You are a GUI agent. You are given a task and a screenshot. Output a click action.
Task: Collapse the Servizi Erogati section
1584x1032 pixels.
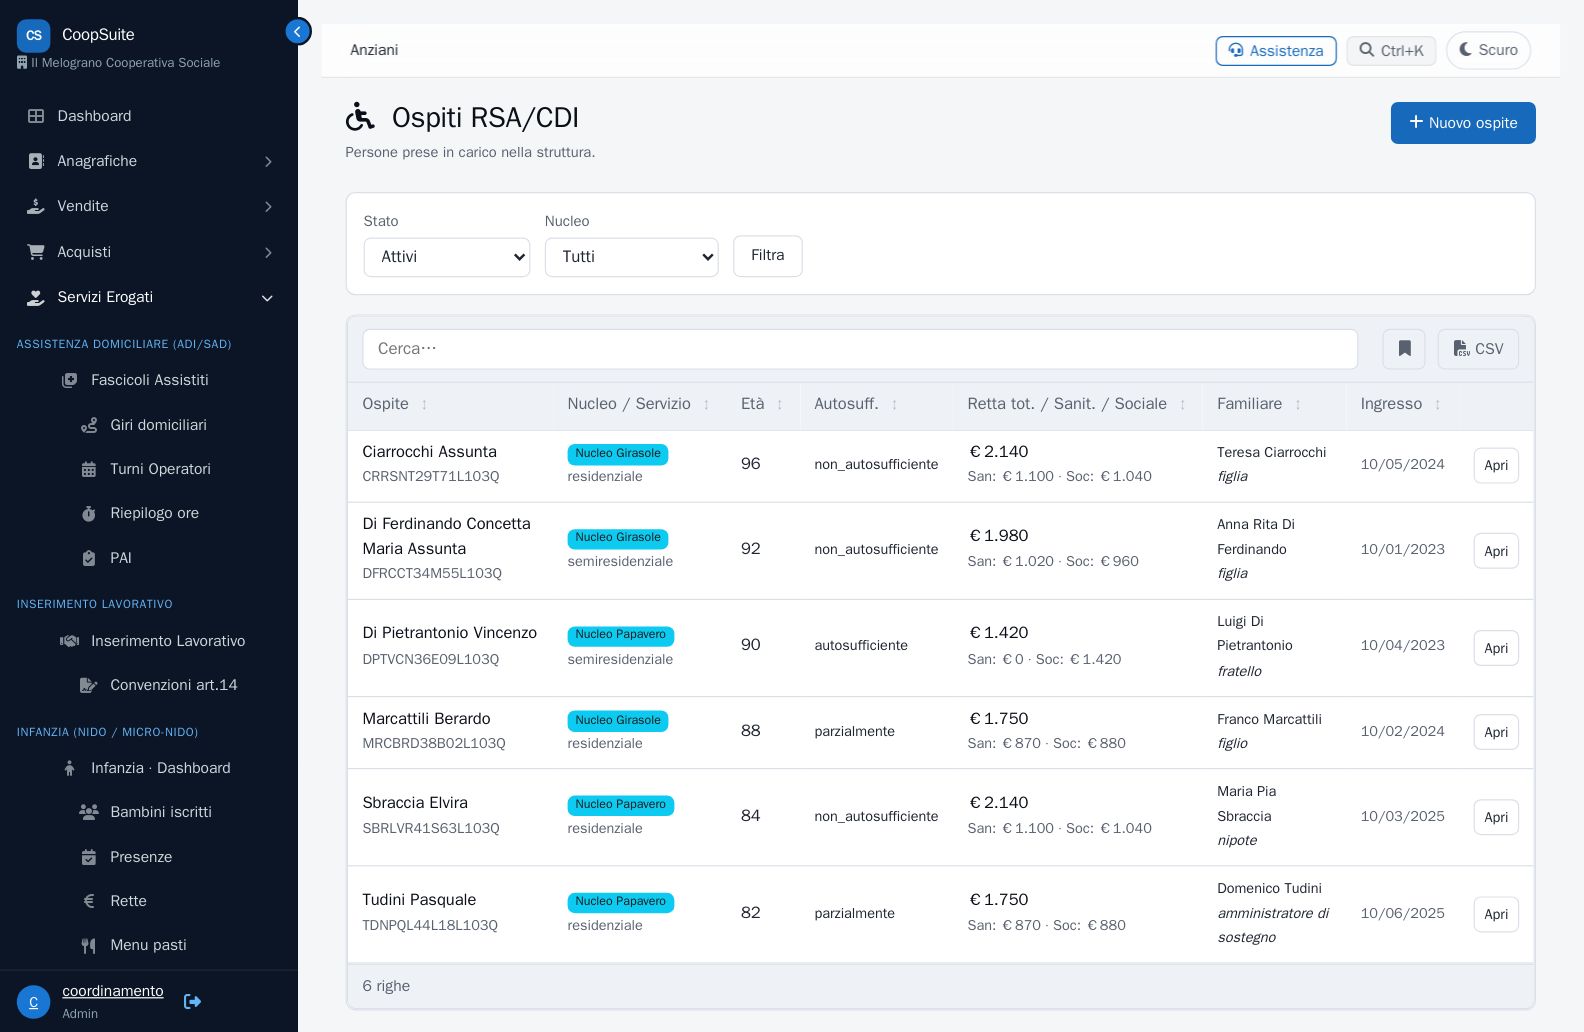point(149,297)
